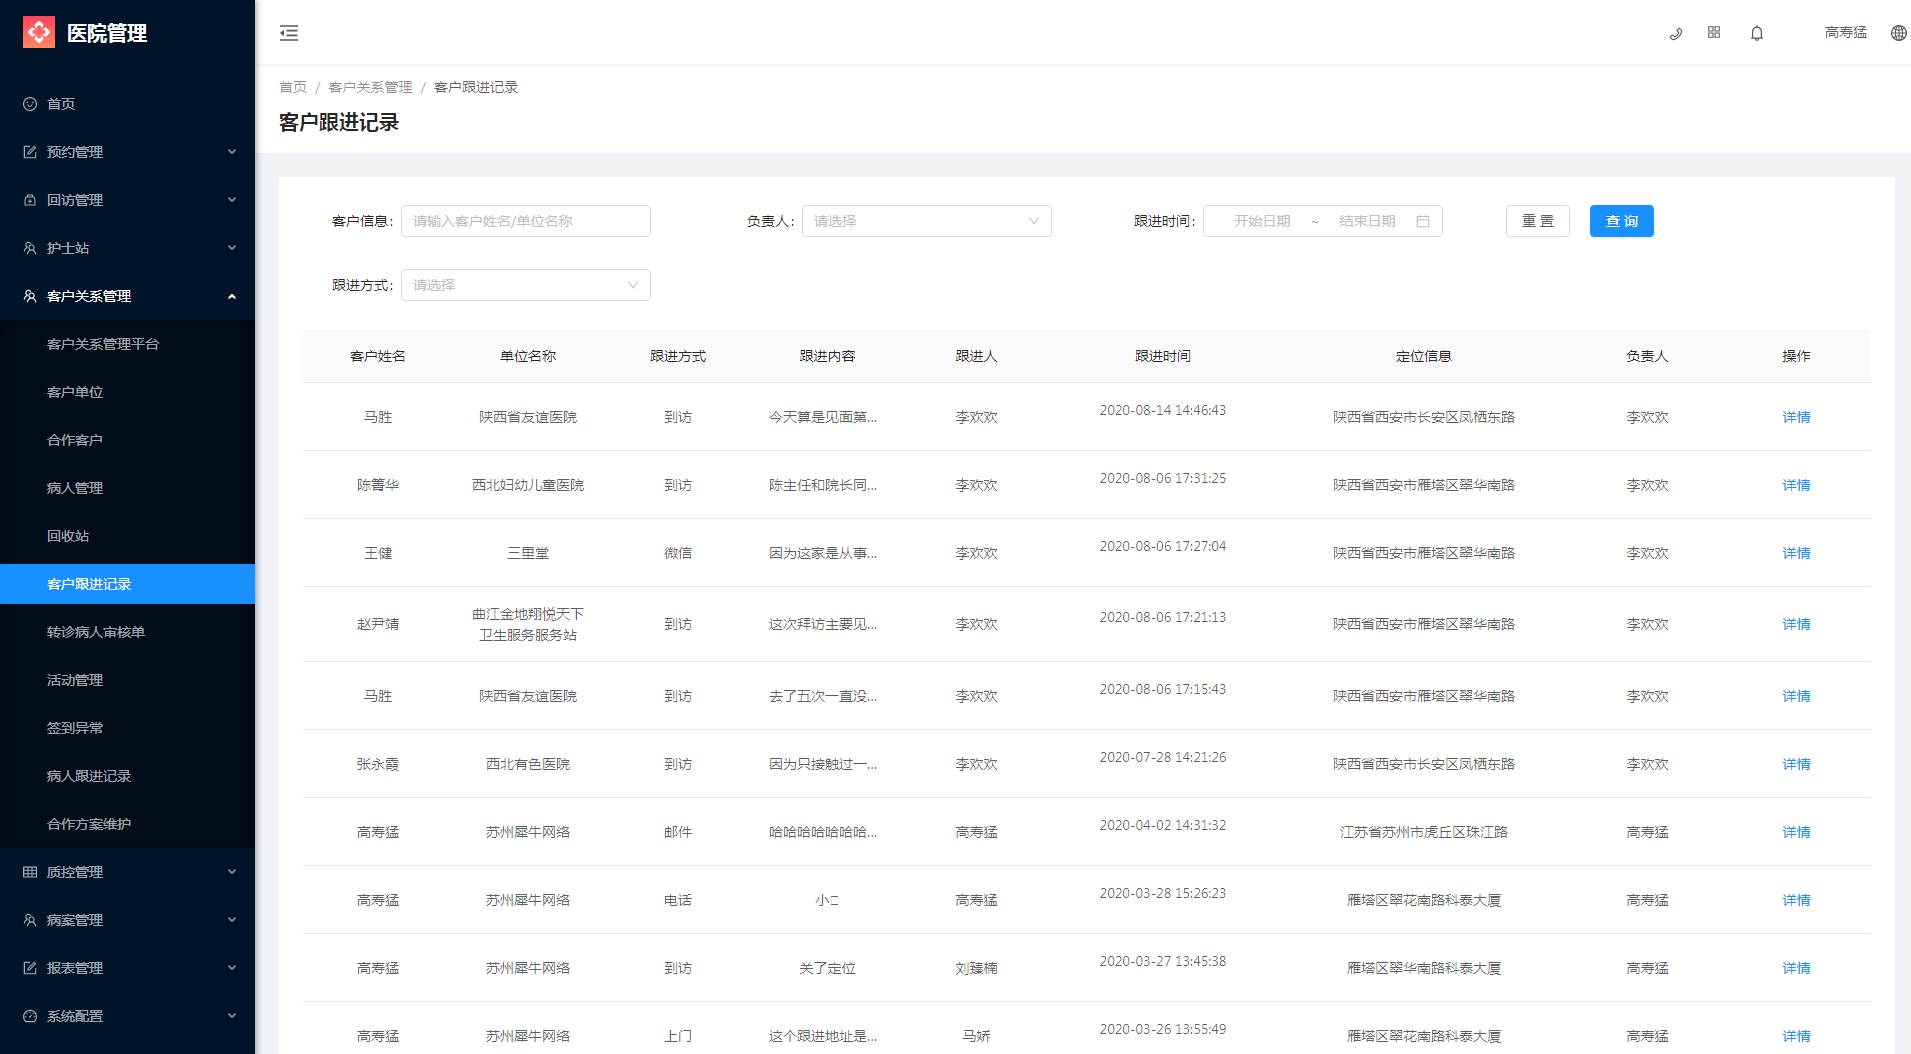Screen dimensions: 1911x1054
Task: Click the 护士站 person icon in the sidebar
Action: click(x=30, y=248)
